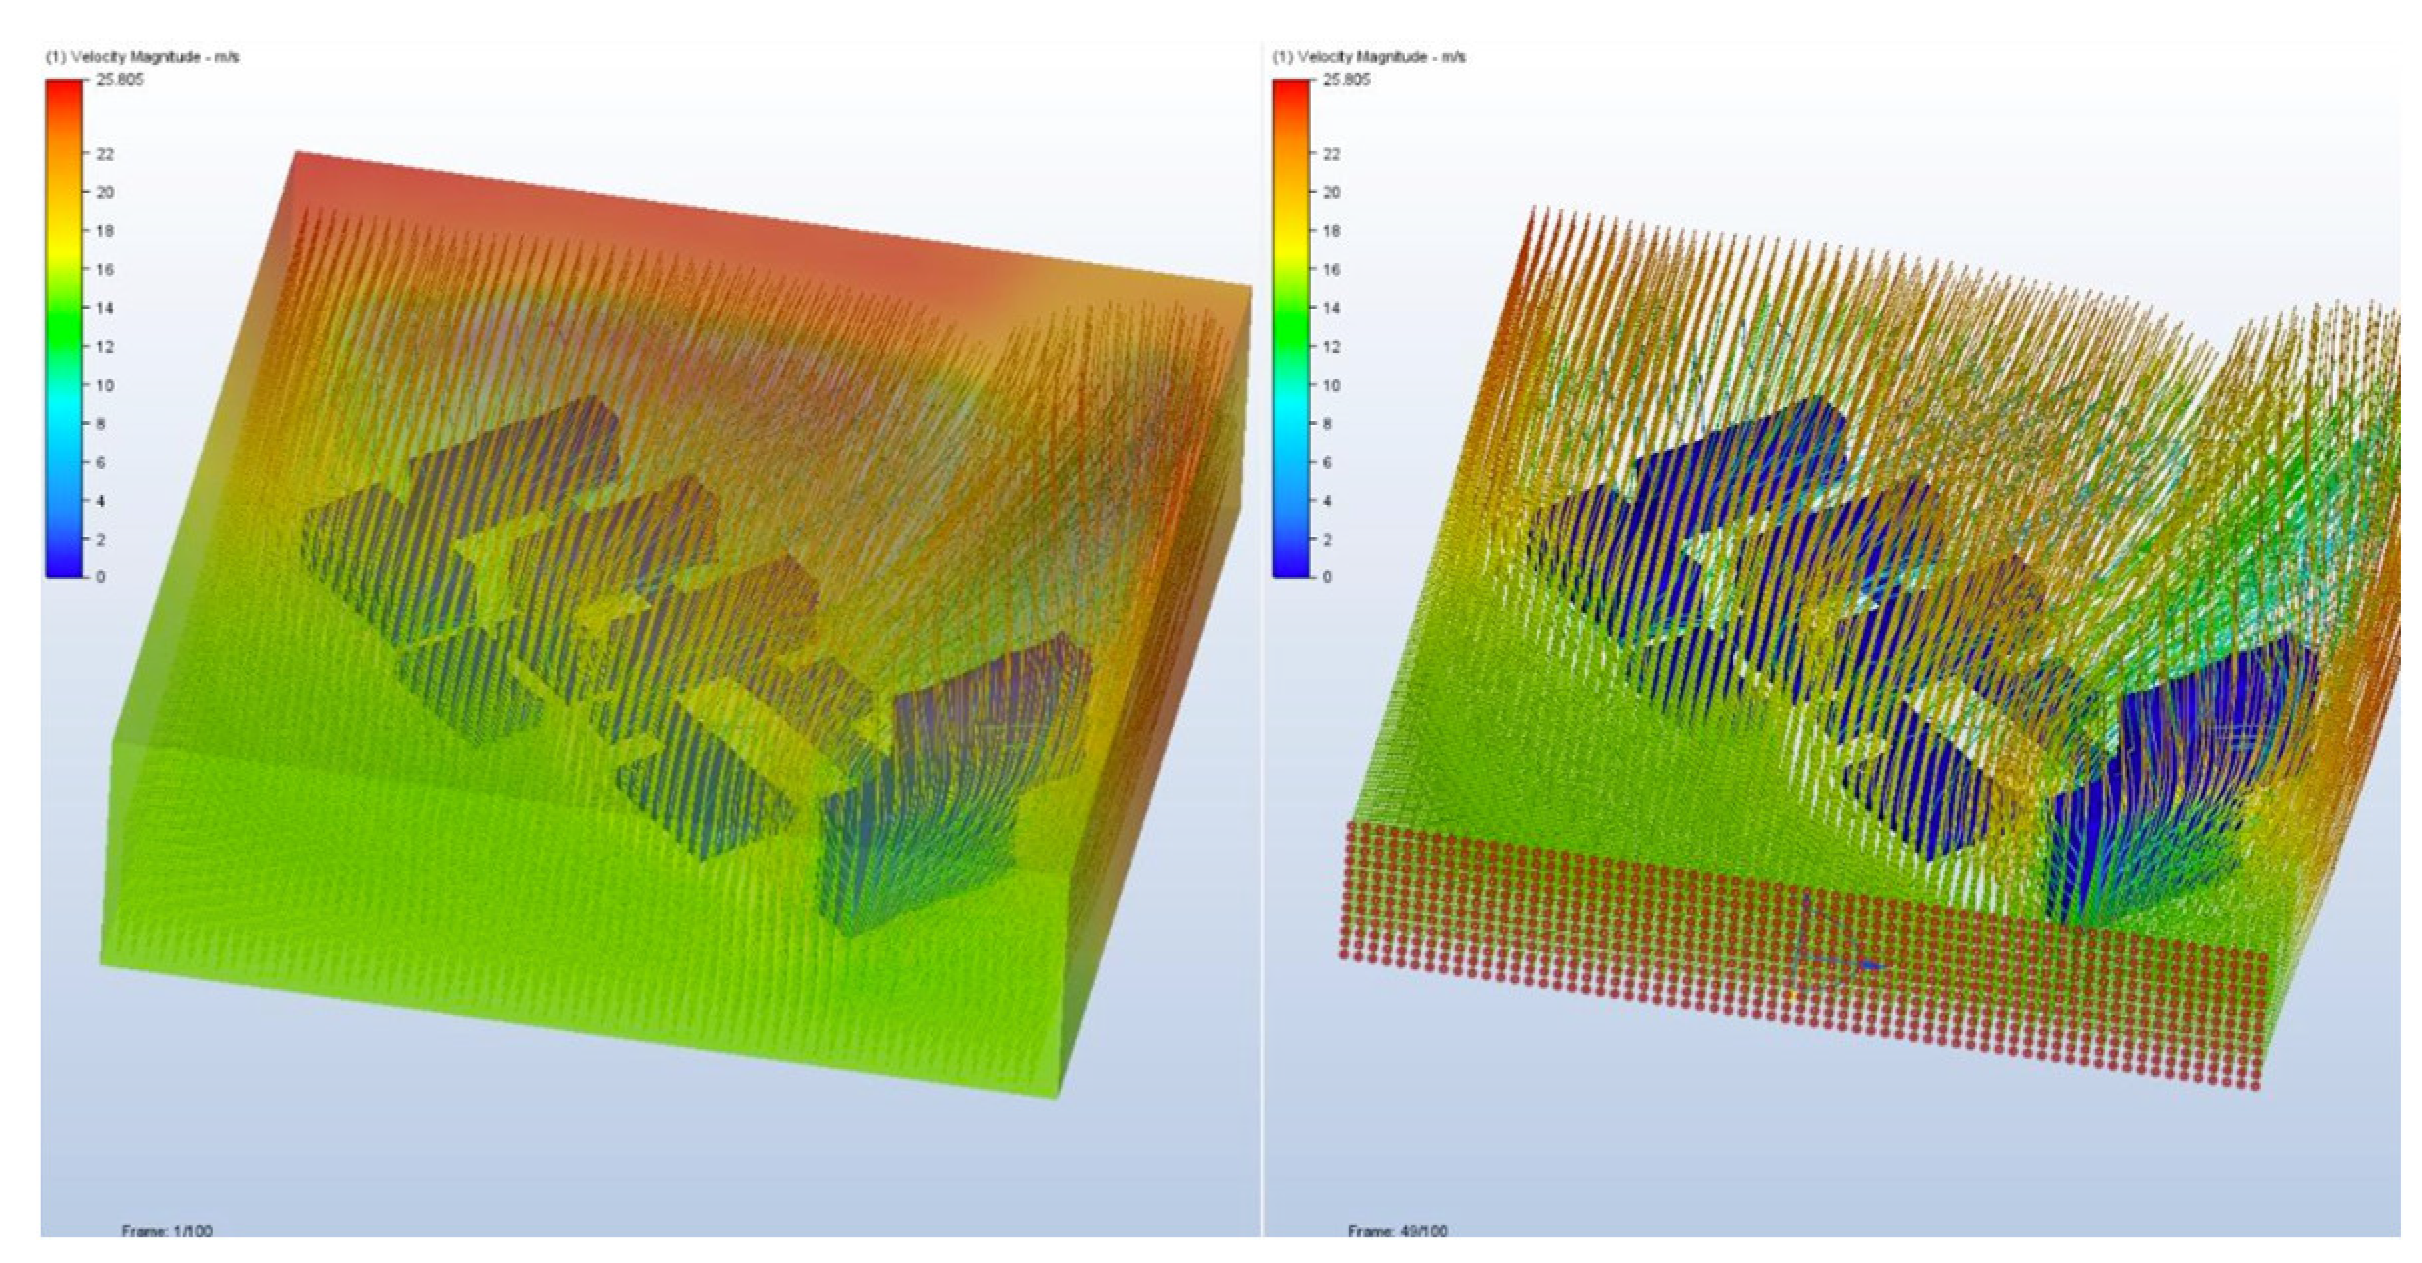Select the left 'Velocity Magnitude - m/s' legend title
Viewport: 2422px width, 1263px height.
(x=143, y=57)
